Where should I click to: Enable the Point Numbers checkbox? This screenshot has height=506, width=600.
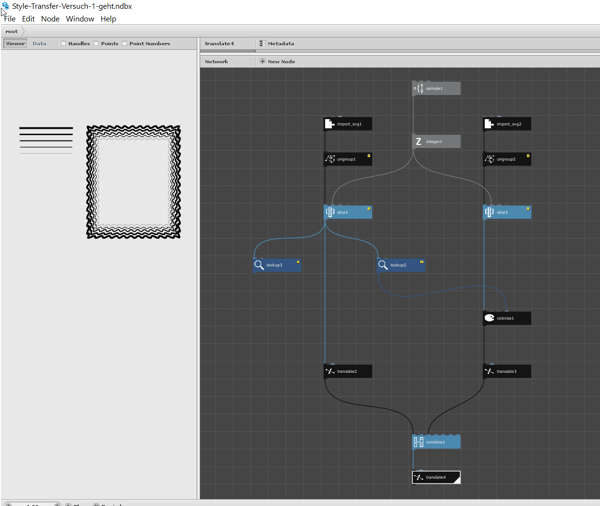click(125, 44)
